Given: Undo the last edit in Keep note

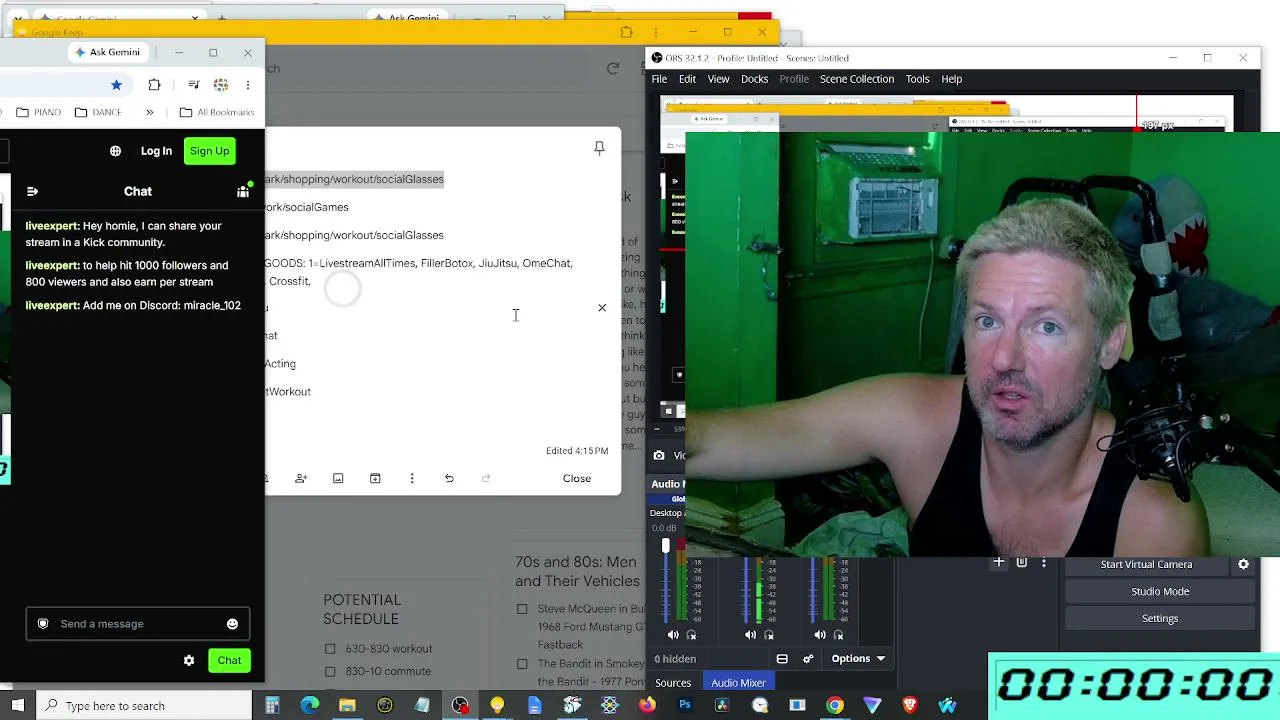Looking at the screenshot, I should pyautogui.click(x=449, y=478).
